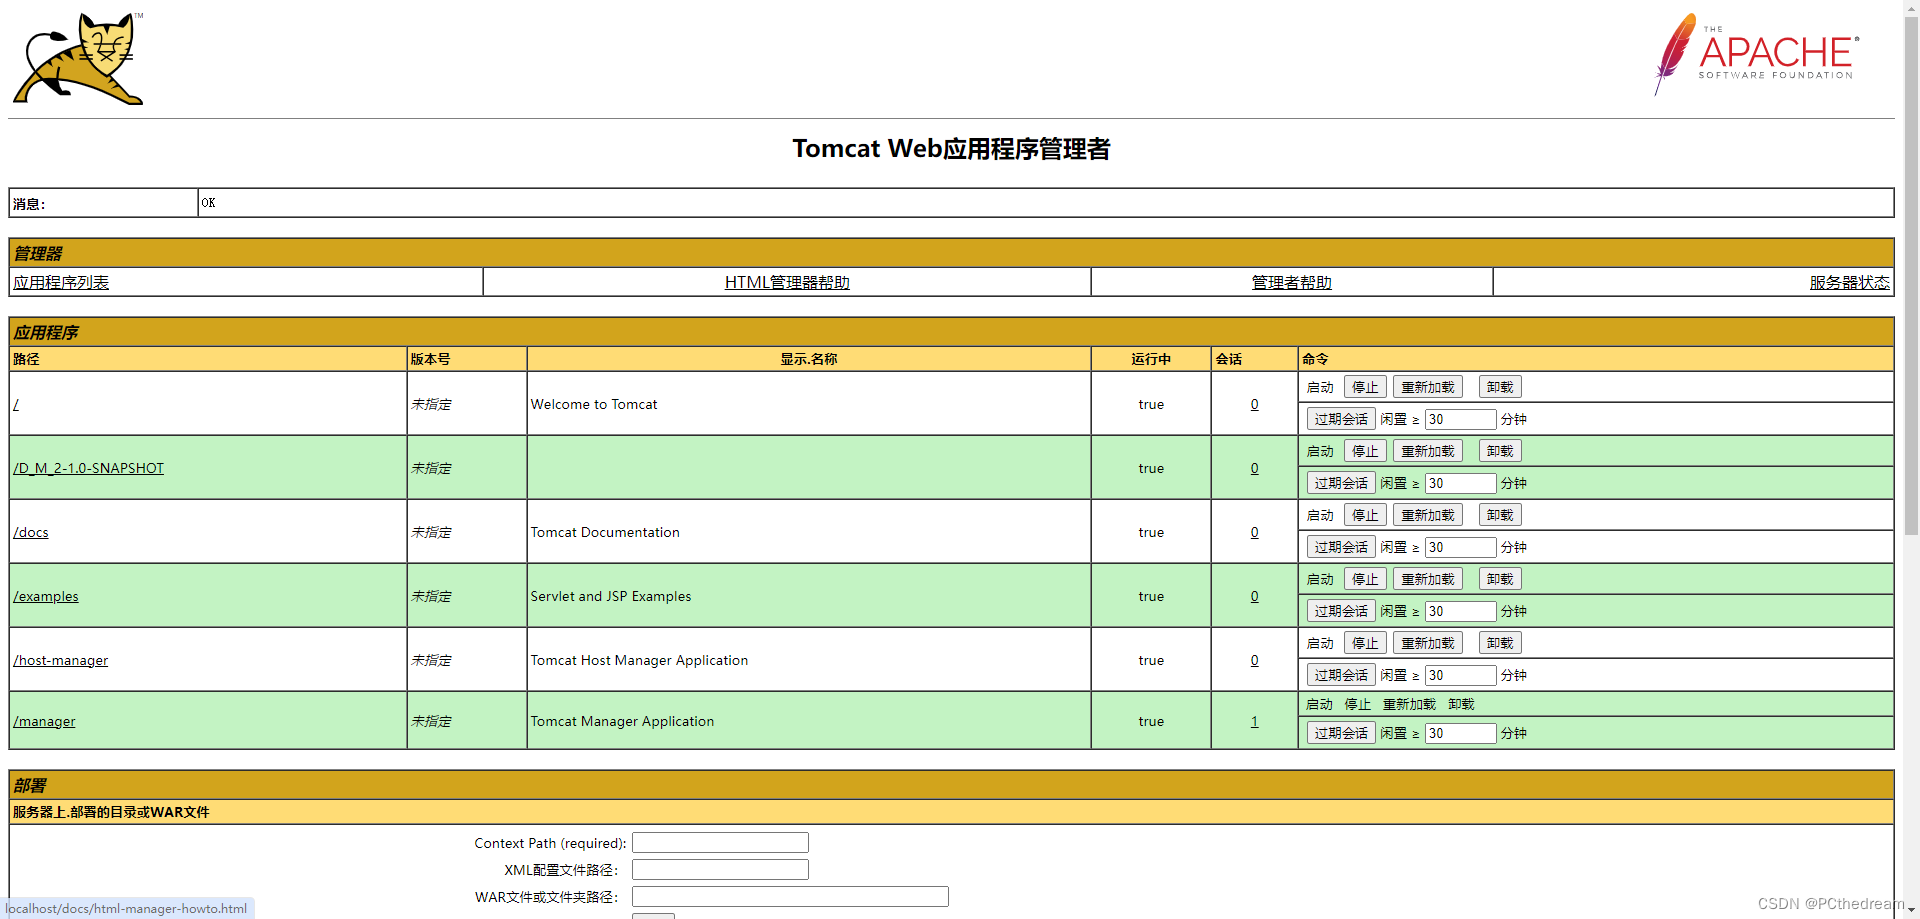Click the 显示.名称 column header
Screen dimensions: 1920x919
809,359
